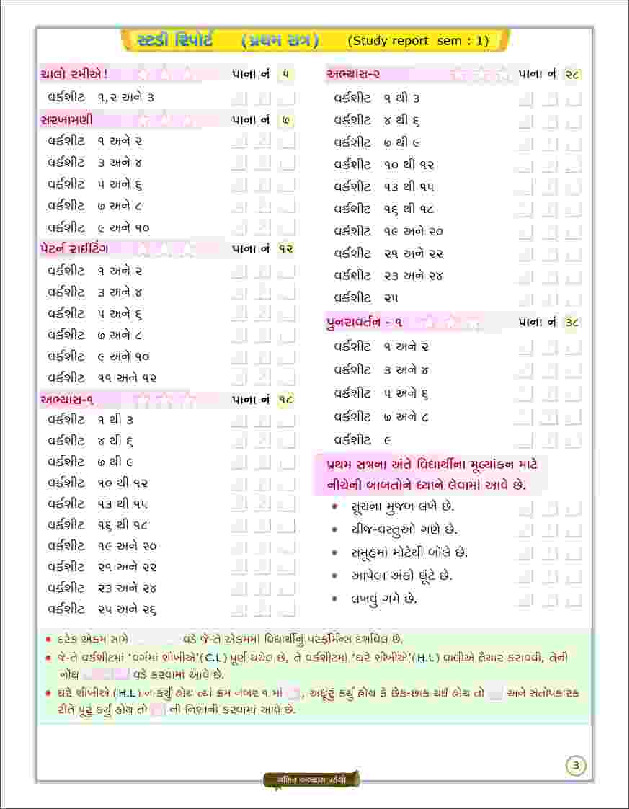Screen dimensions: 629x809
Task: Click page number ૩૮ beside પુનરાવર્તન - ૧
Action: pos(573,323)
